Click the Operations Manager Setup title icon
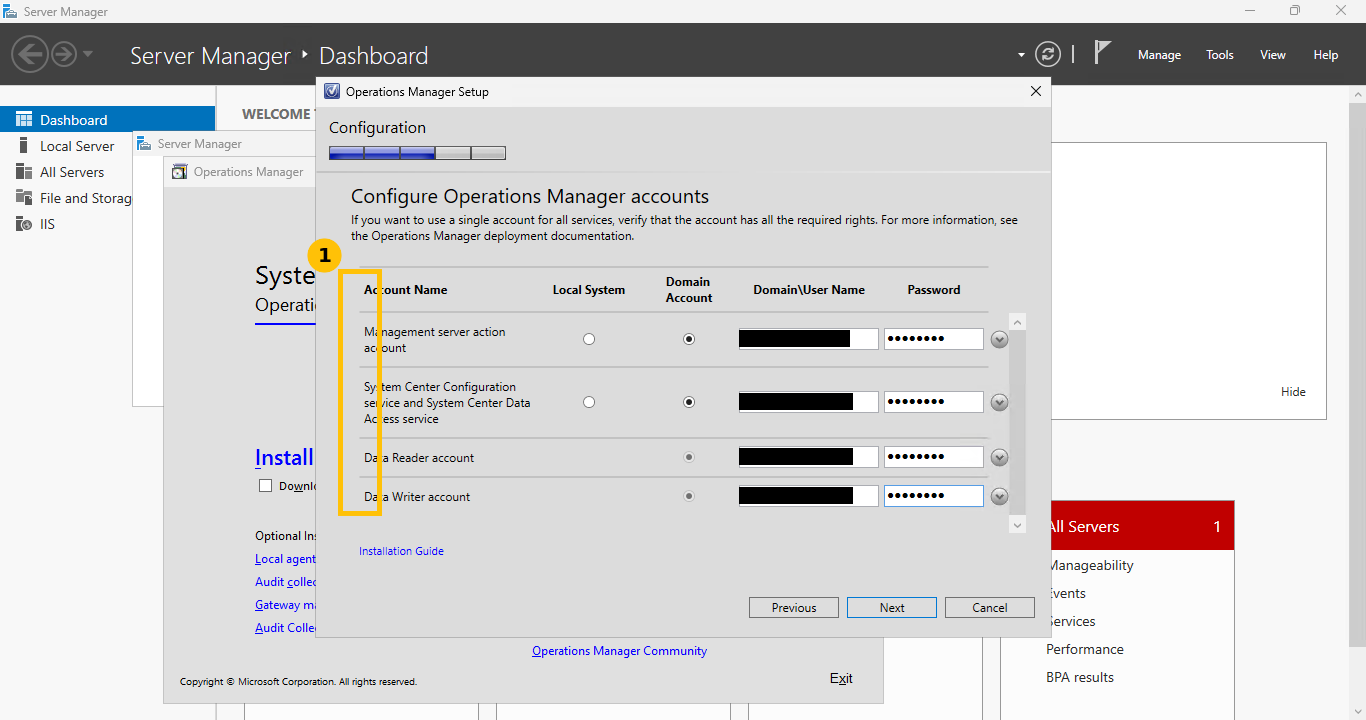 point(333,91)
